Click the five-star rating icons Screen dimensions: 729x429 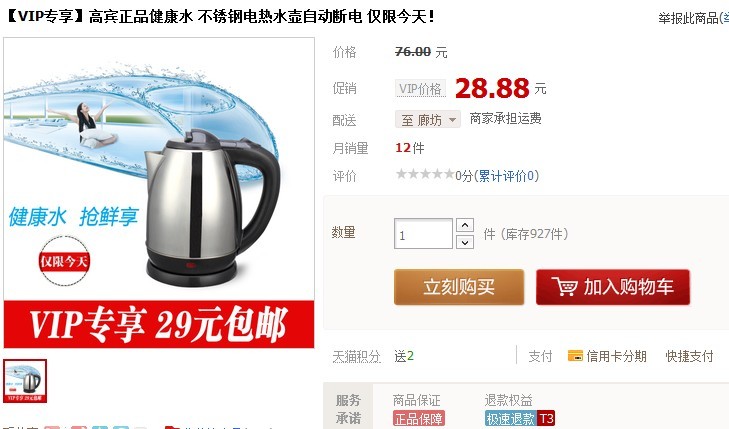tap(424, 174)
